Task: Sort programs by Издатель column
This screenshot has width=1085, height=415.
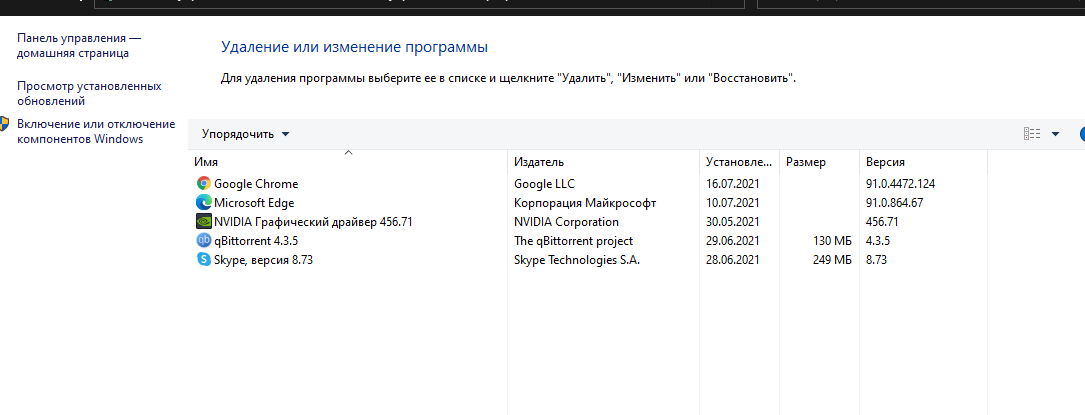Action: tap(604, 163)
